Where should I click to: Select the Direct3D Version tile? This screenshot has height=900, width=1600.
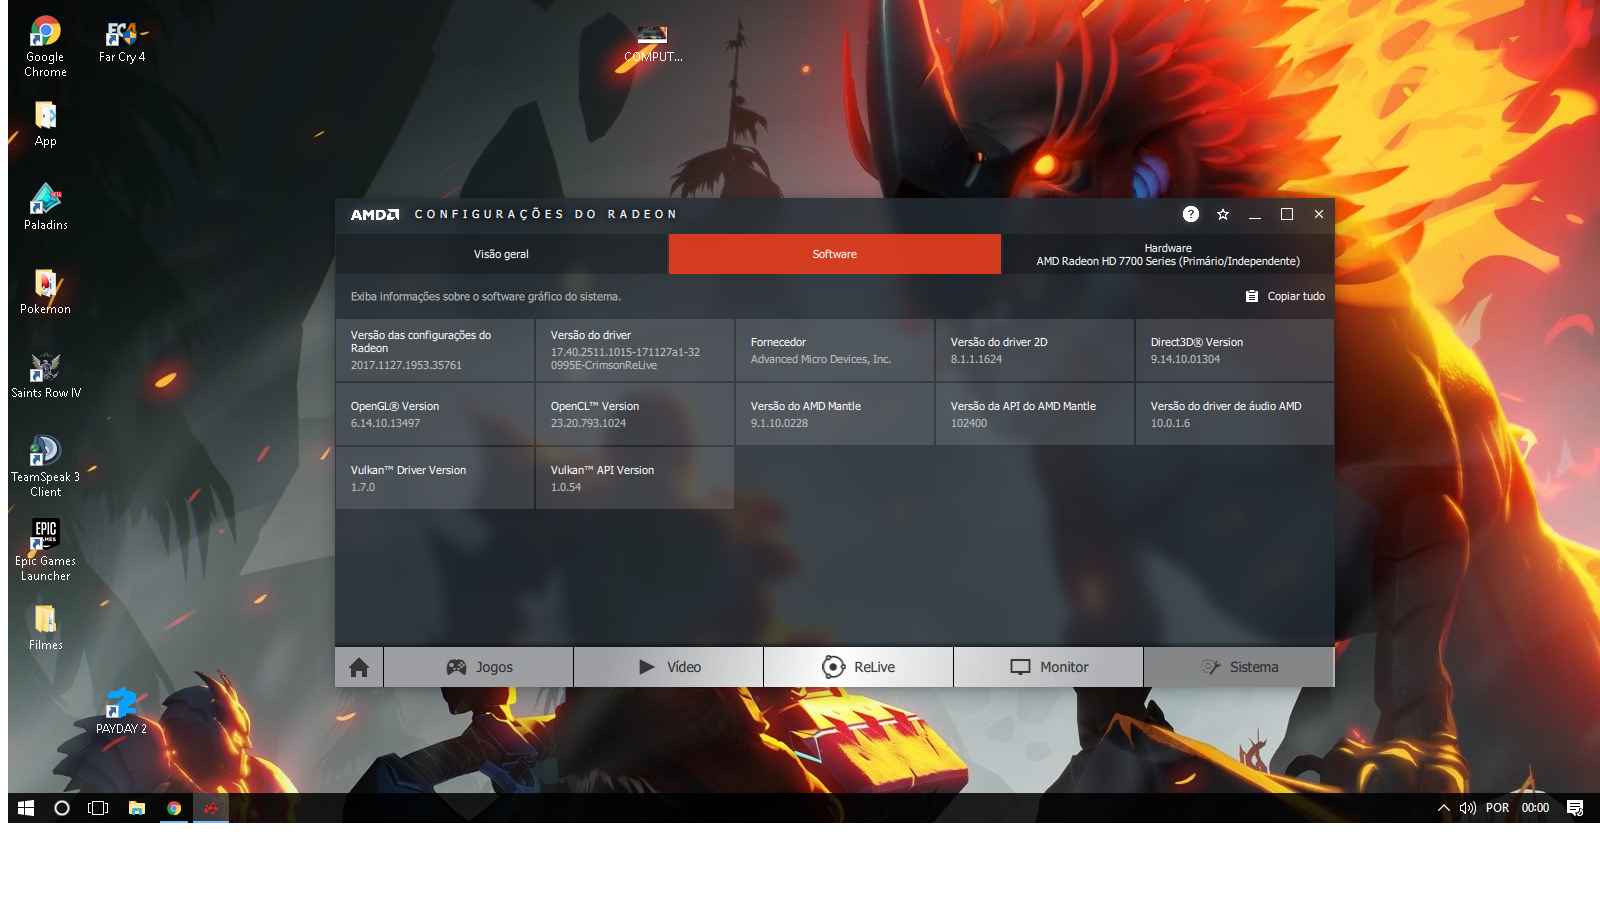(1235, 350)
